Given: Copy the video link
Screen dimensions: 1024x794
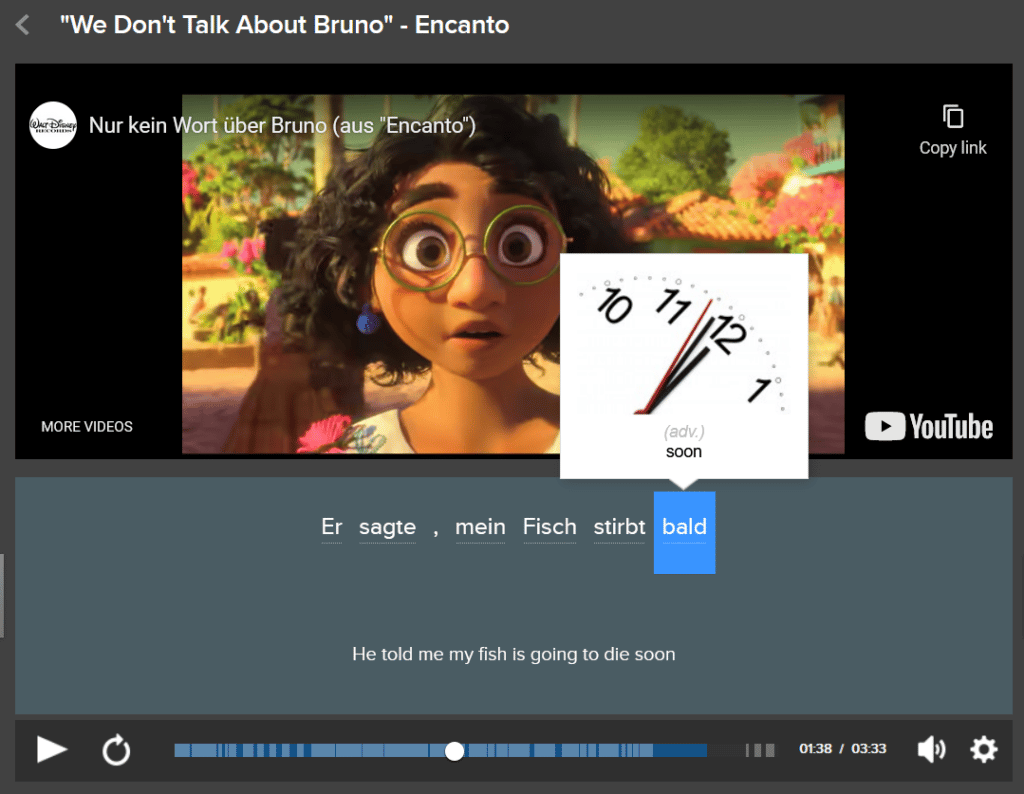Looking at the screenshot, I should (952, 127).
